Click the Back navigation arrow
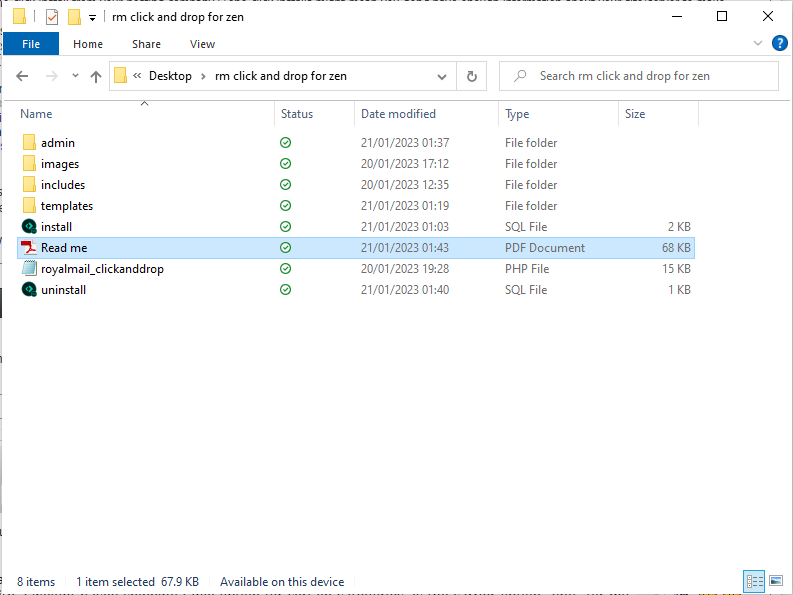 (x=22, y=76)
